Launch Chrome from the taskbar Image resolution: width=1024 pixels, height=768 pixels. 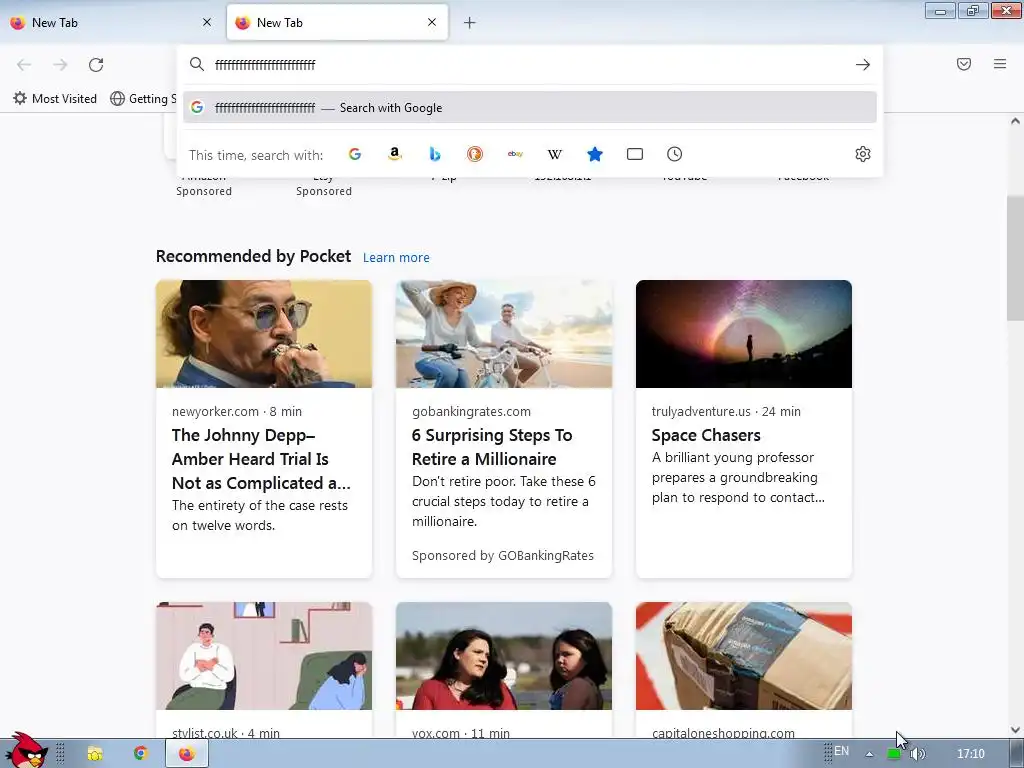click(140, 753)
